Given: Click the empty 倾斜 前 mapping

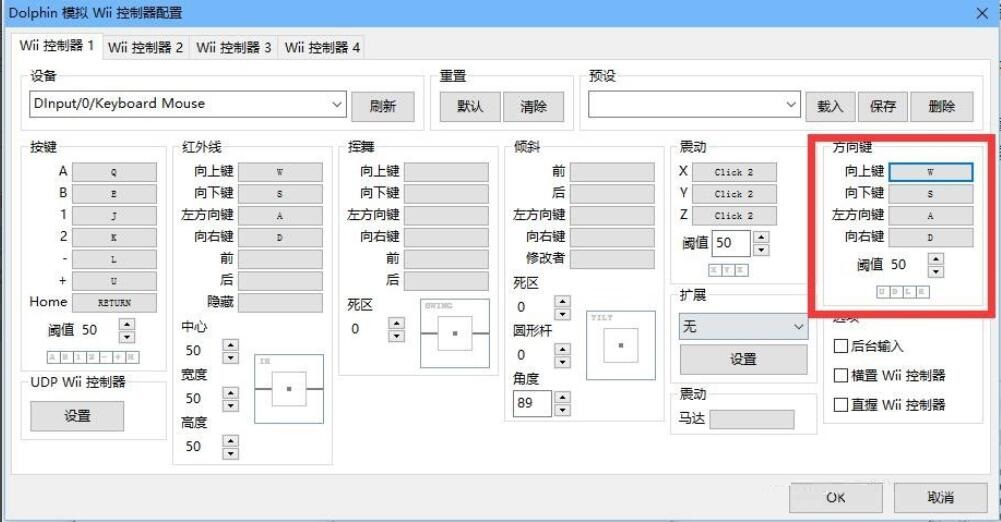Looking at the screenshot, I should click(x=612, y=172).
